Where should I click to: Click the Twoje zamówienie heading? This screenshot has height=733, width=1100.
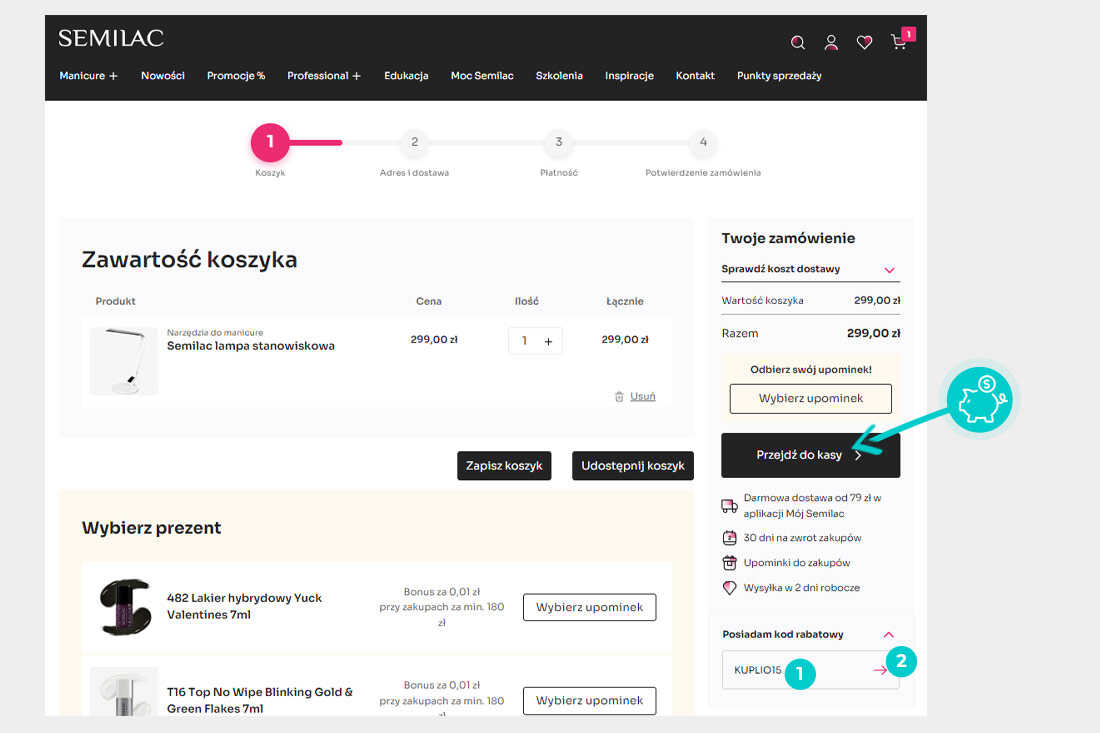(788, 238)
